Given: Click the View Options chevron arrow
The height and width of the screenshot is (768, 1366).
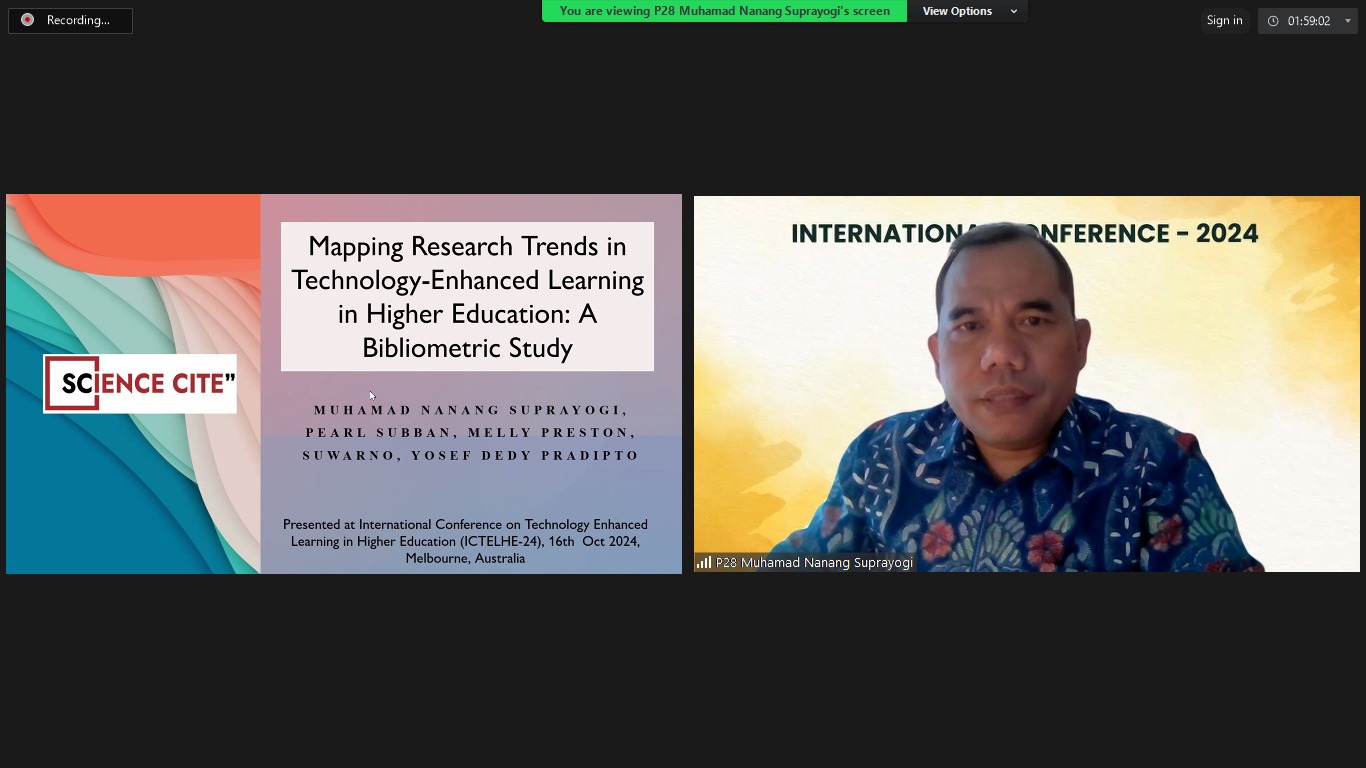Looking at the screenshot, I should pyautogui.click(x=1014, y=12).
